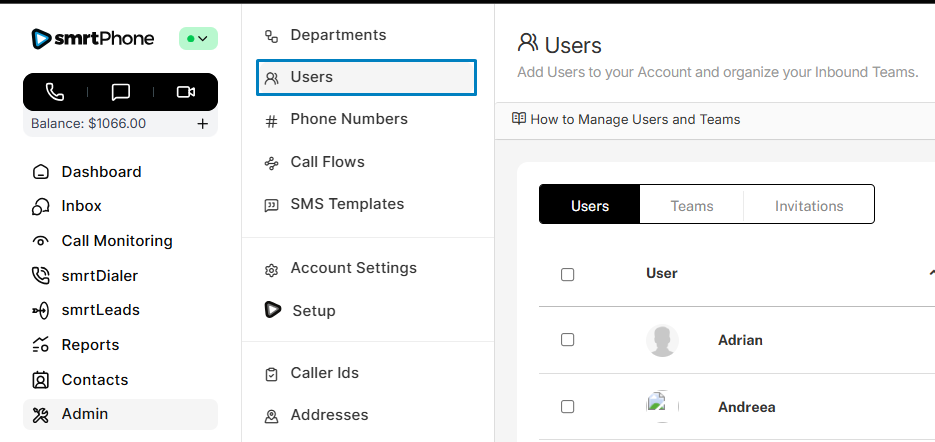Open the chat message icon in the black bar
This screenshot has height=442, width=935.
[x=121, y=92]
